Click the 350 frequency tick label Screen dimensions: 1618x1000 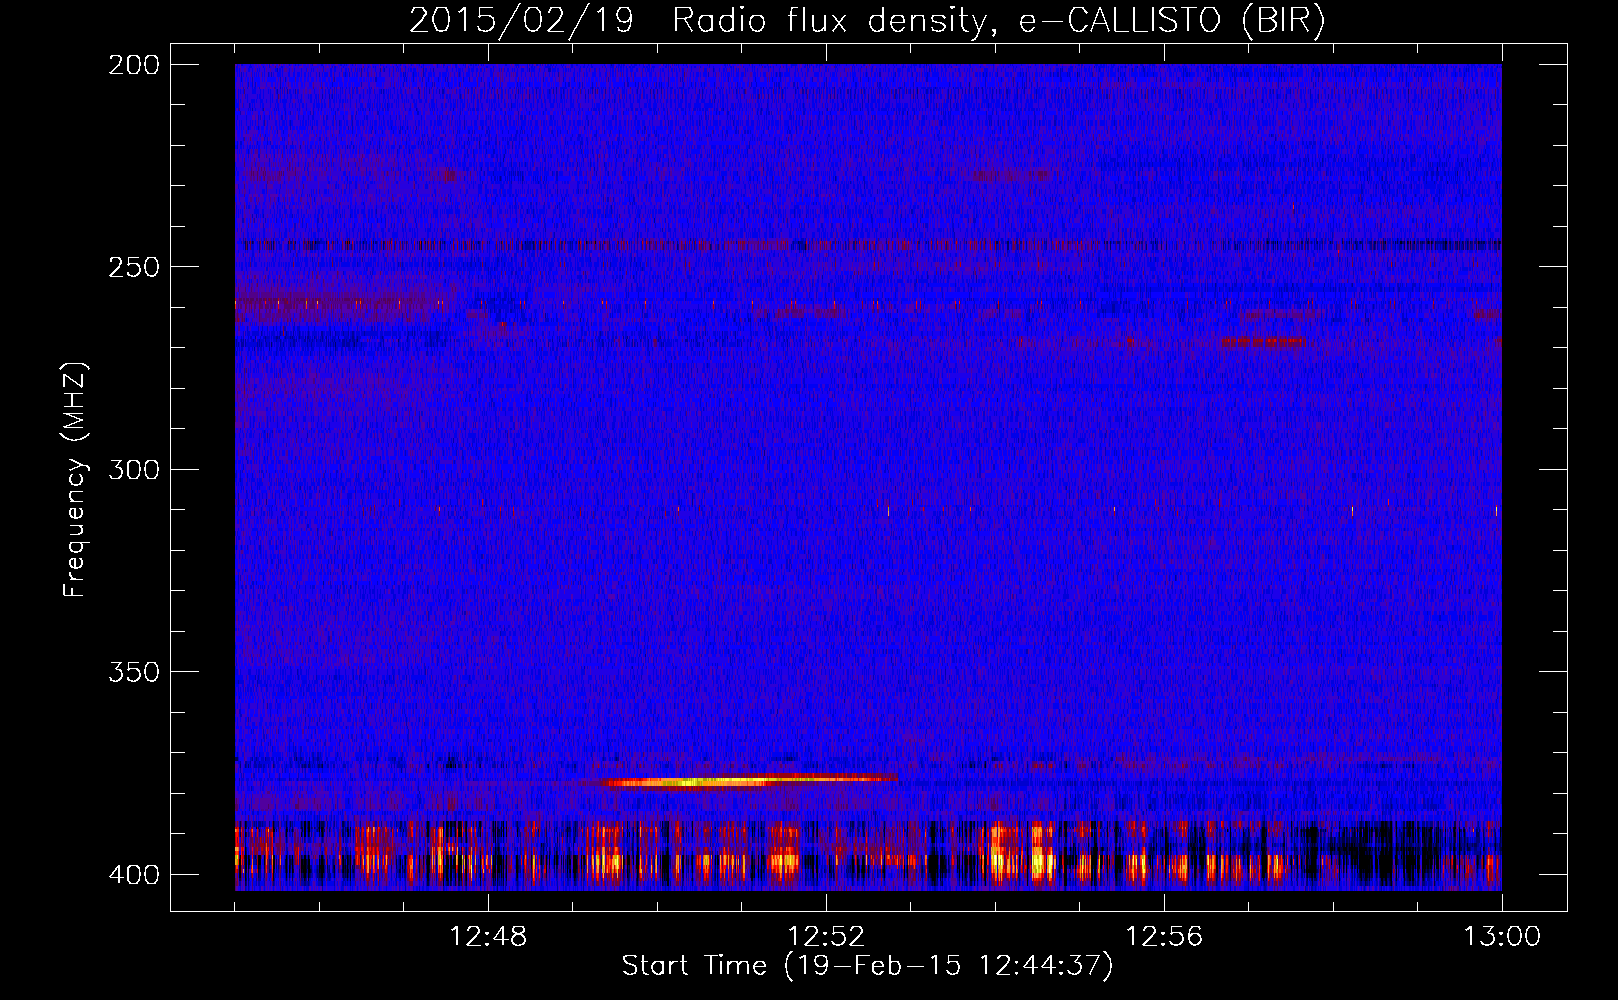pos(134,672)
